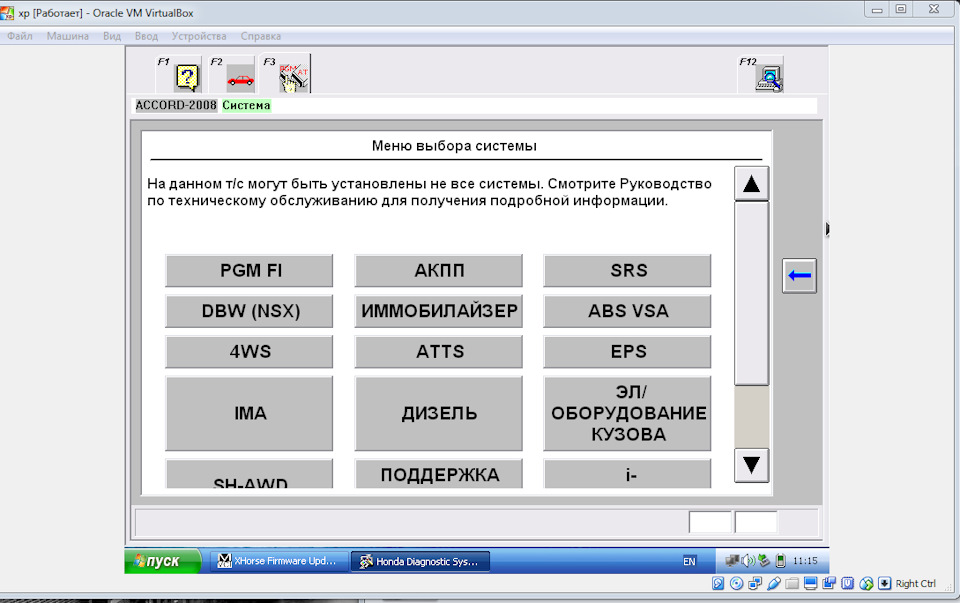
Task: Click VirtualBox display monitor icon
Action: click(811, 583)
